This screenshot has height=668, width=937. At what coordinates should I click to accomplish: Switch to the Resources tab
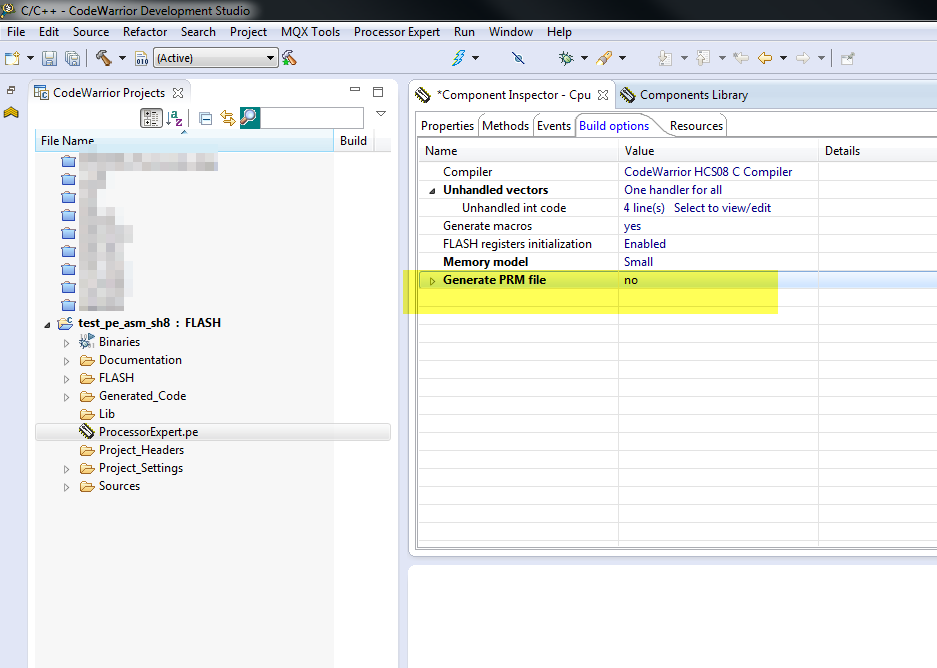696,126
